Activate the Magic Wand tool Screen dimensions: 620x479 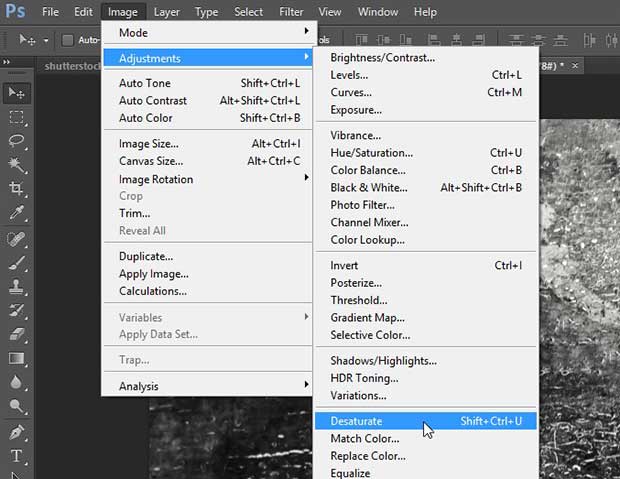click(17, 165)
